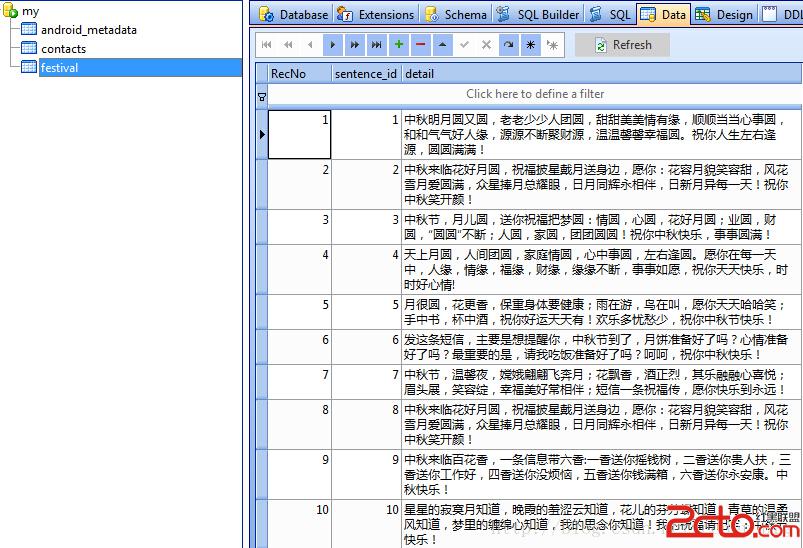Image resolution: width=803 pixels, height=548 pixels.
Task: Click the festival table icon
Action: click(29, 67)
